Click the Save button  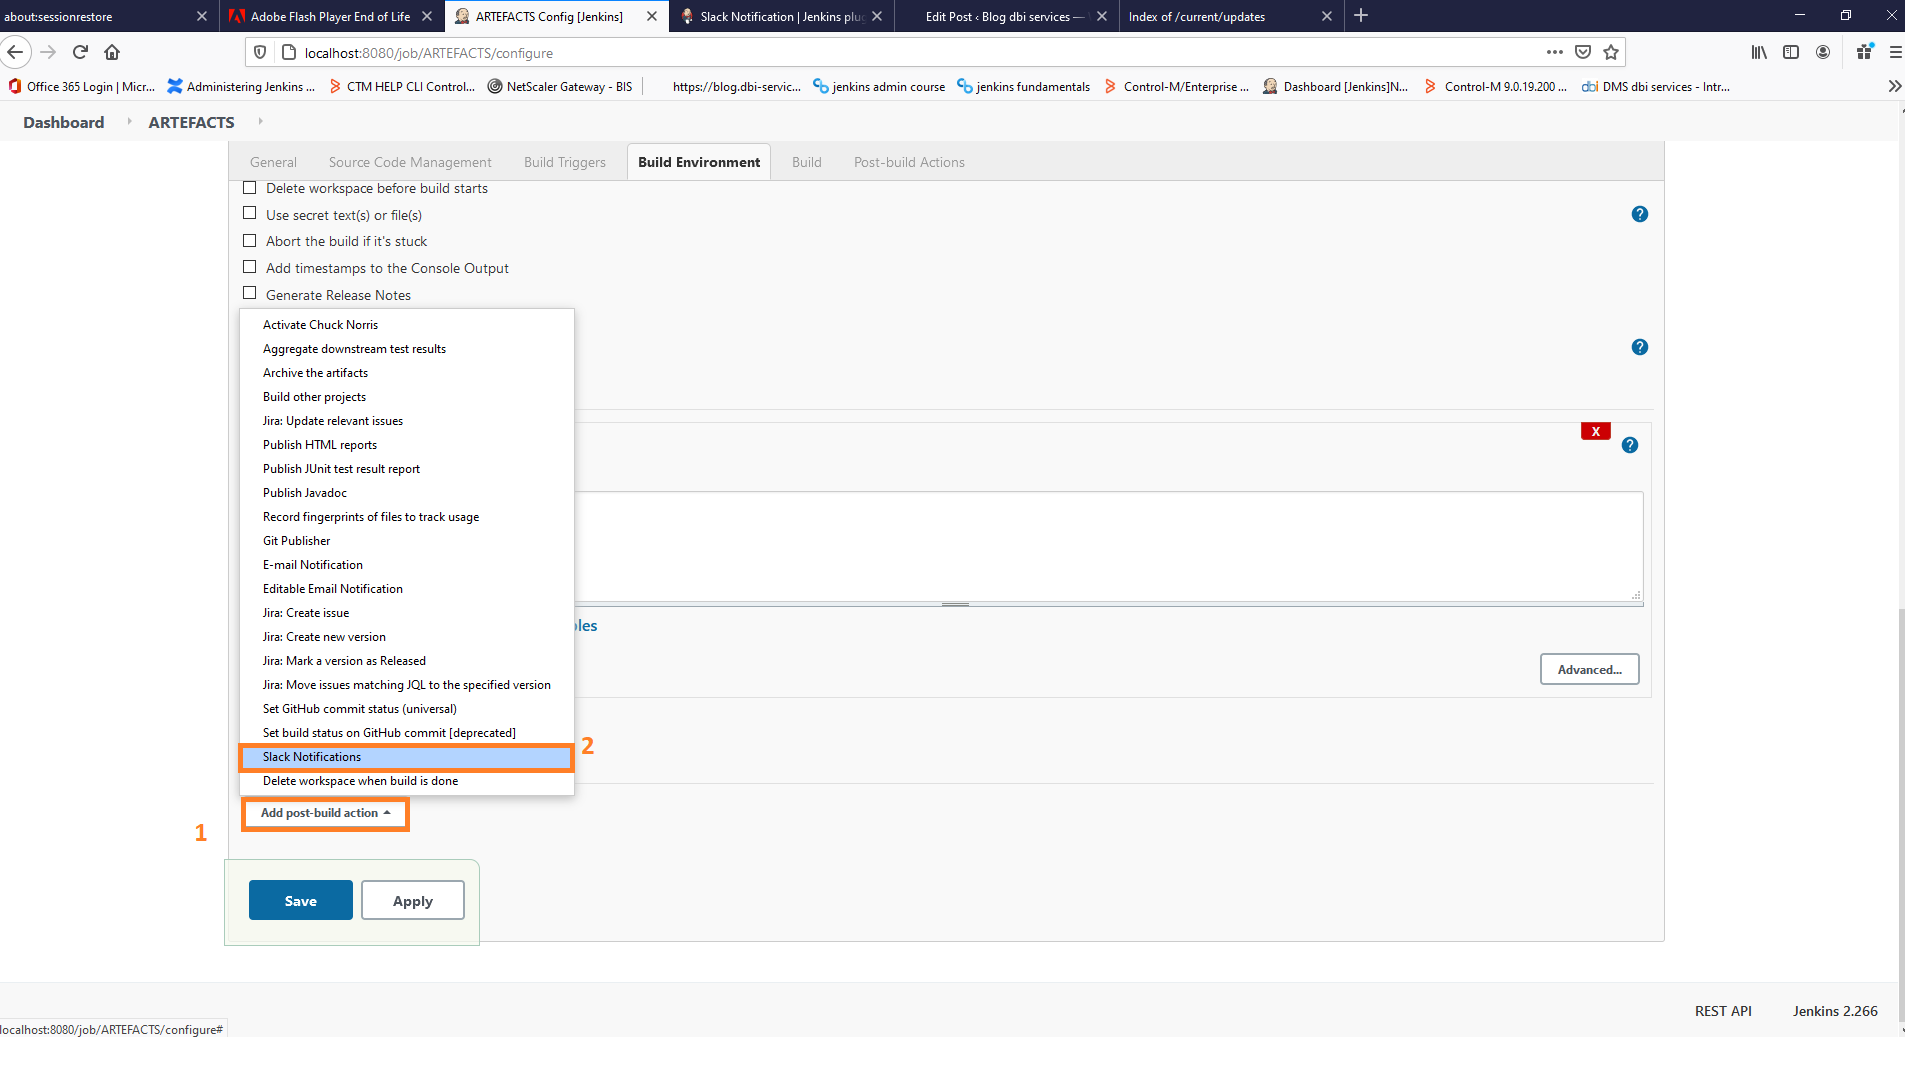(301, 900)
